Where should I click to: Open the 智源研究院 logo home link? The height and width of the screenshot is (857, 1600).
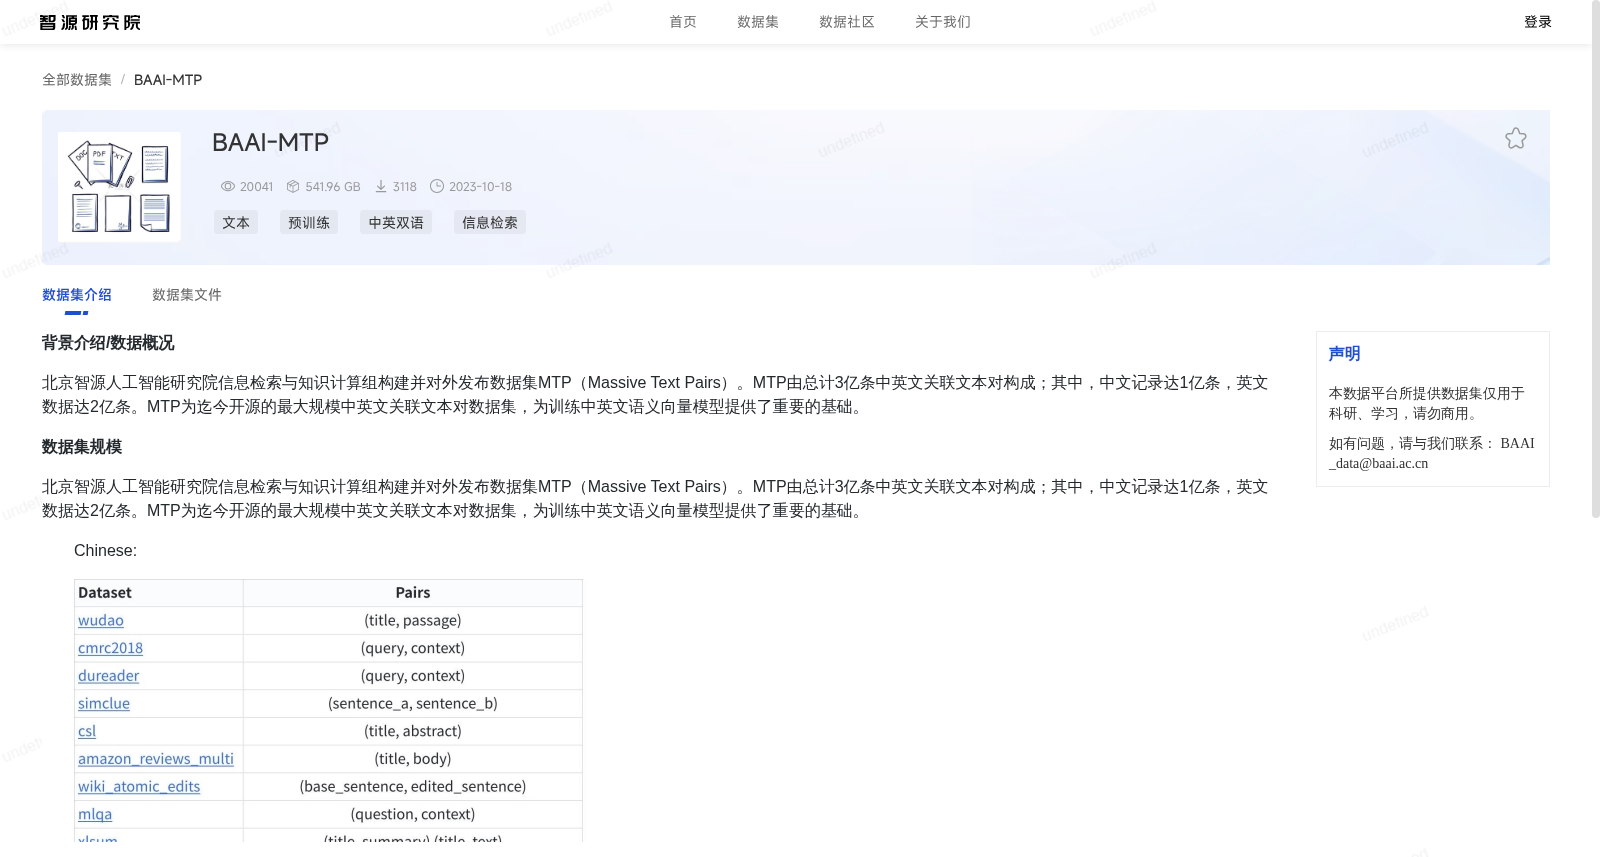pos(90,22)
